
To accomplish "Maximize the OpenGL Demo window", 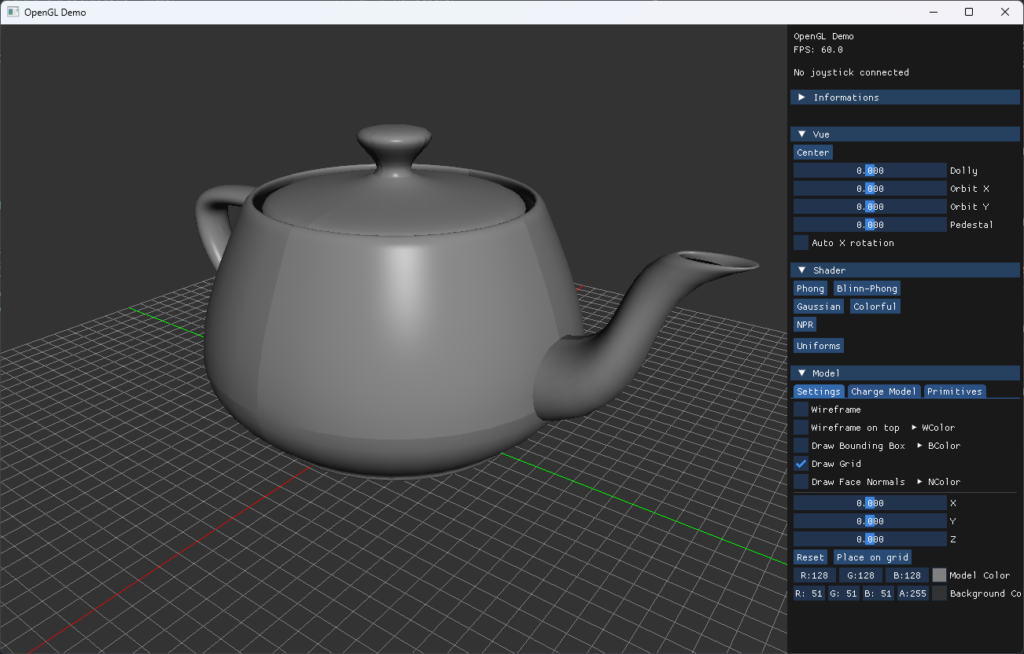I will (969, 12).
